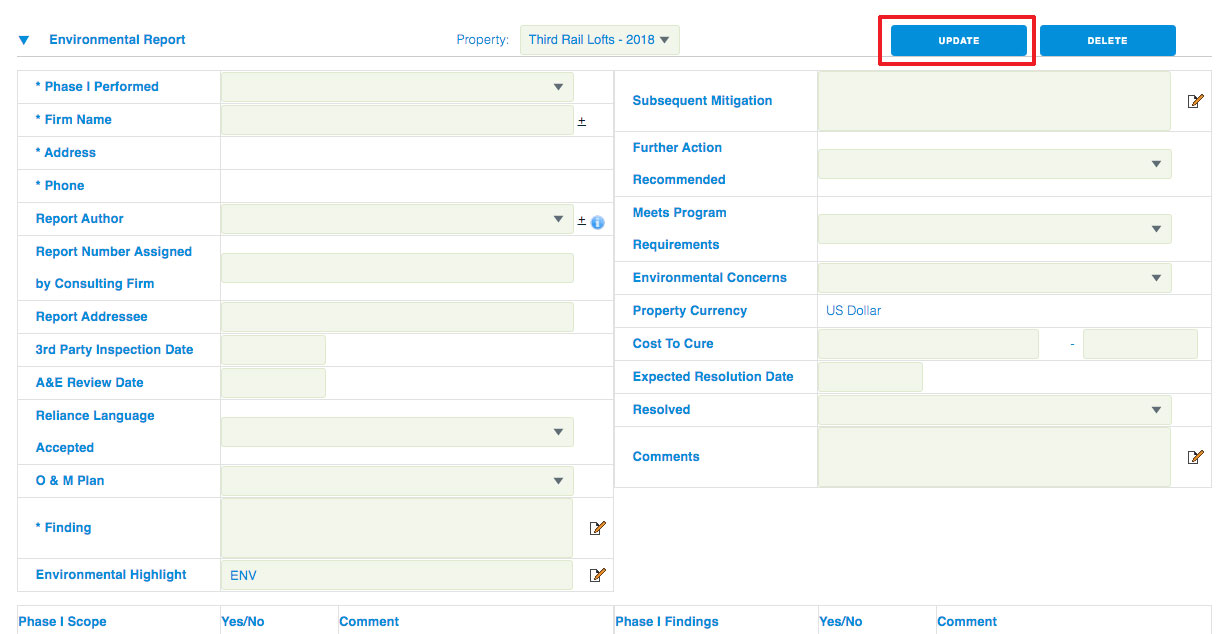
Task: Click the Phase I Findings column header
Action: coord(667,622)
